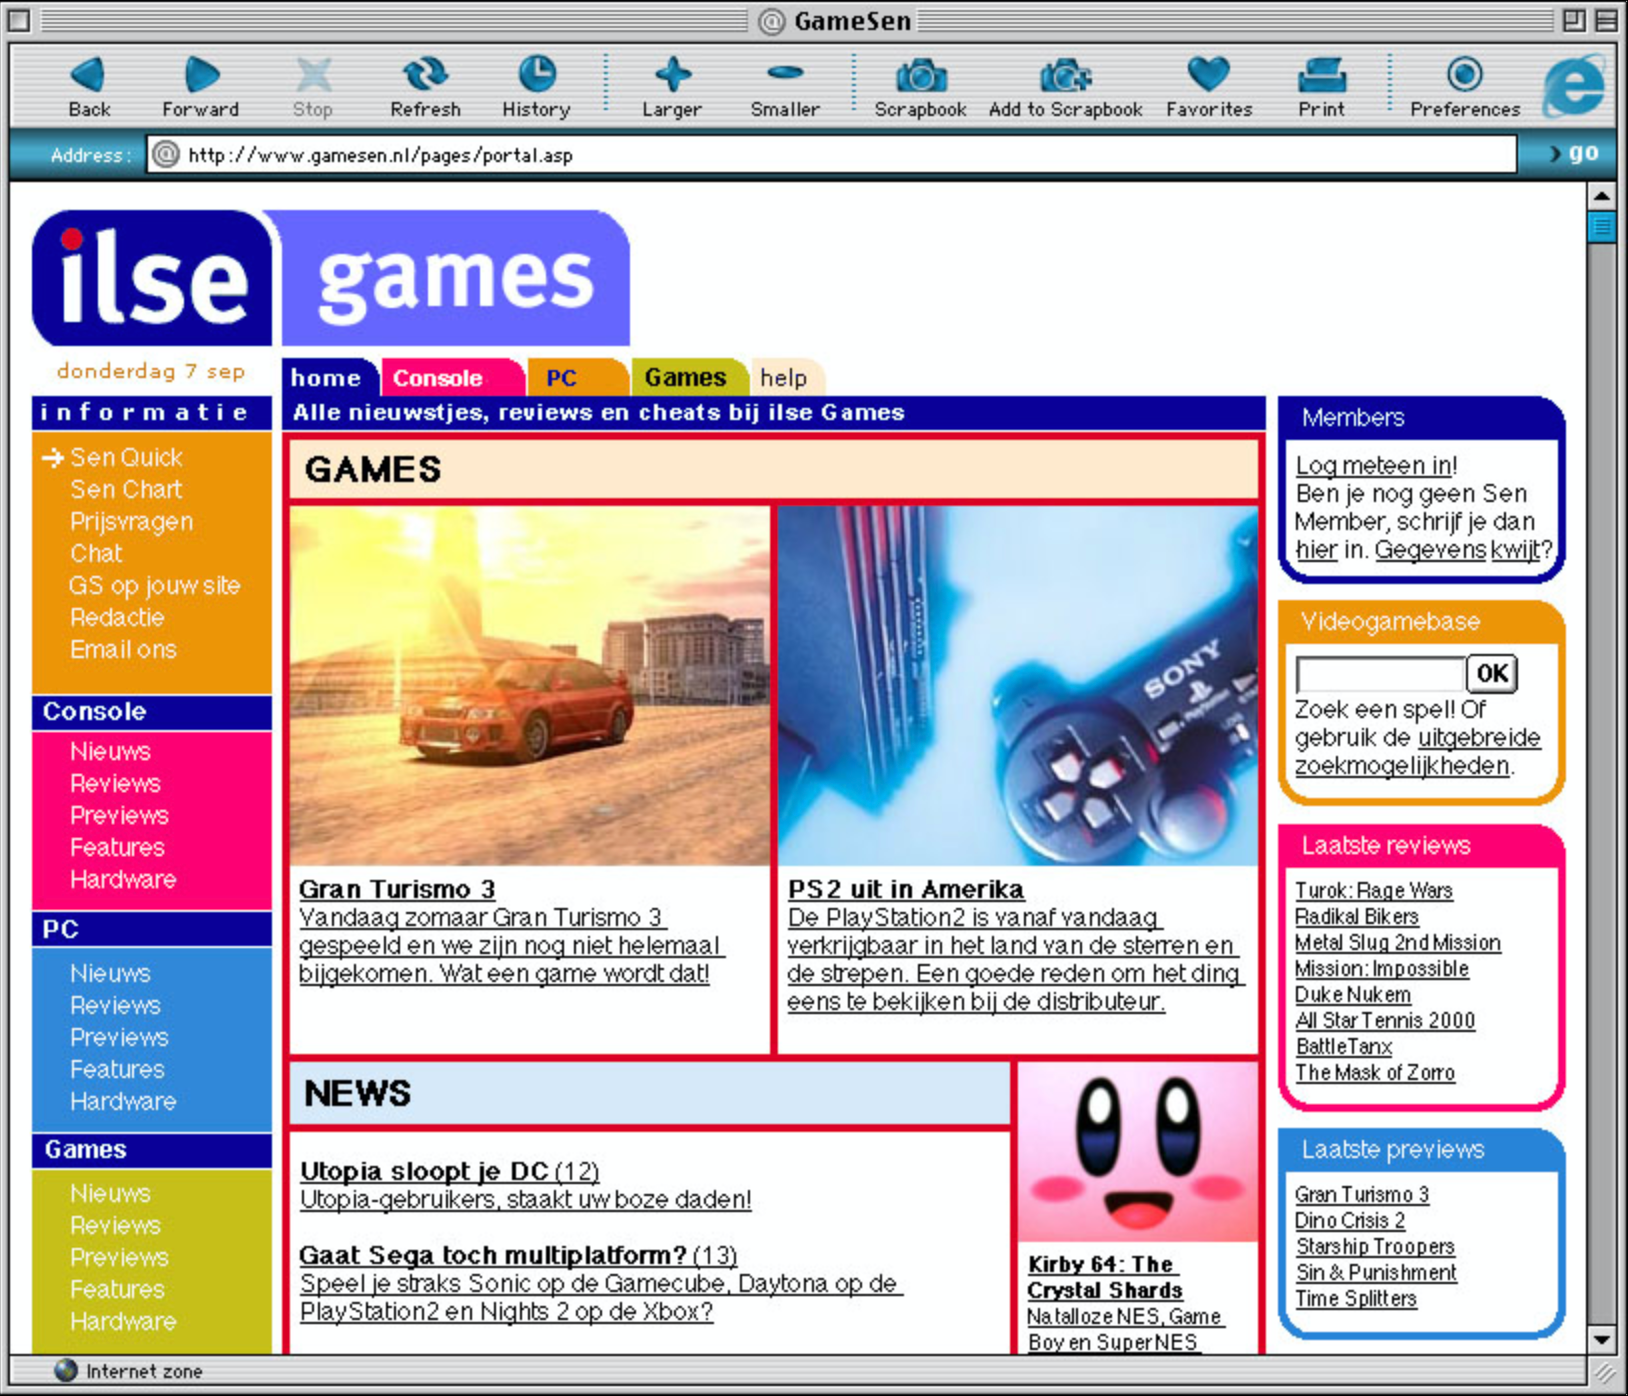Click the Forward arrow button

pyautogui.click(x=200, y=75)
